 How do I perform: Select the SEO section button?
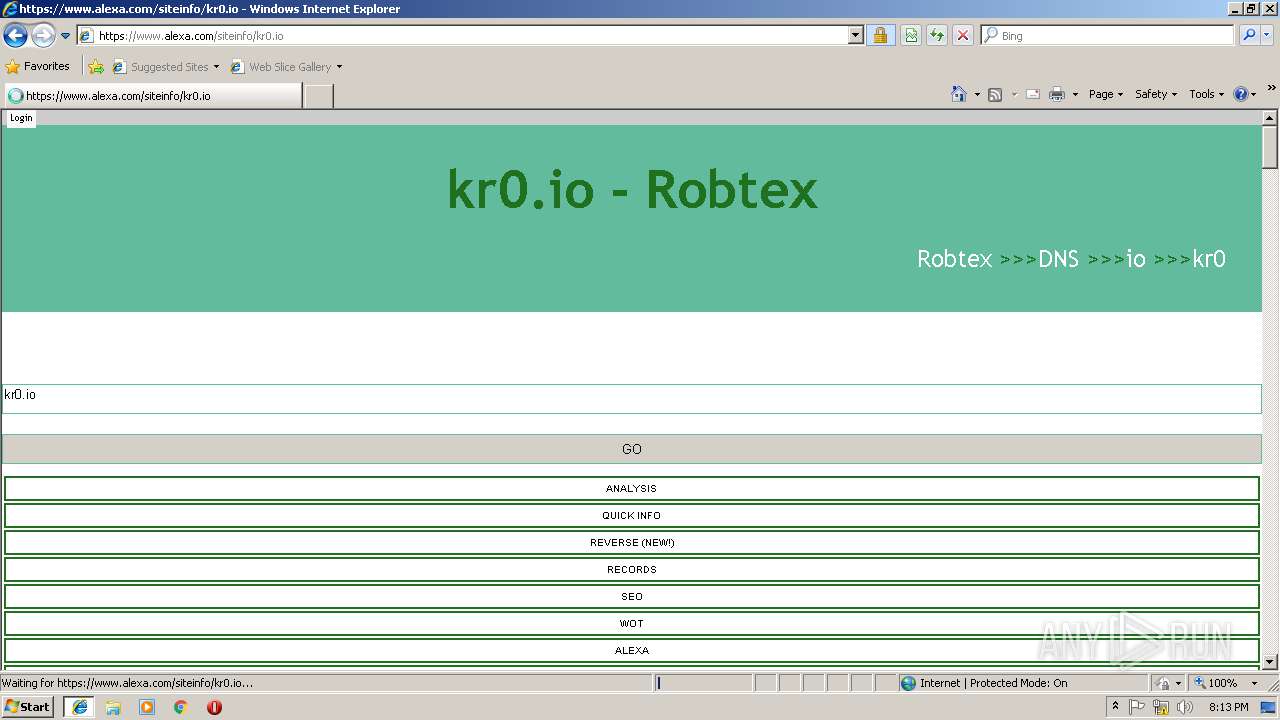(x=632, y=597)
